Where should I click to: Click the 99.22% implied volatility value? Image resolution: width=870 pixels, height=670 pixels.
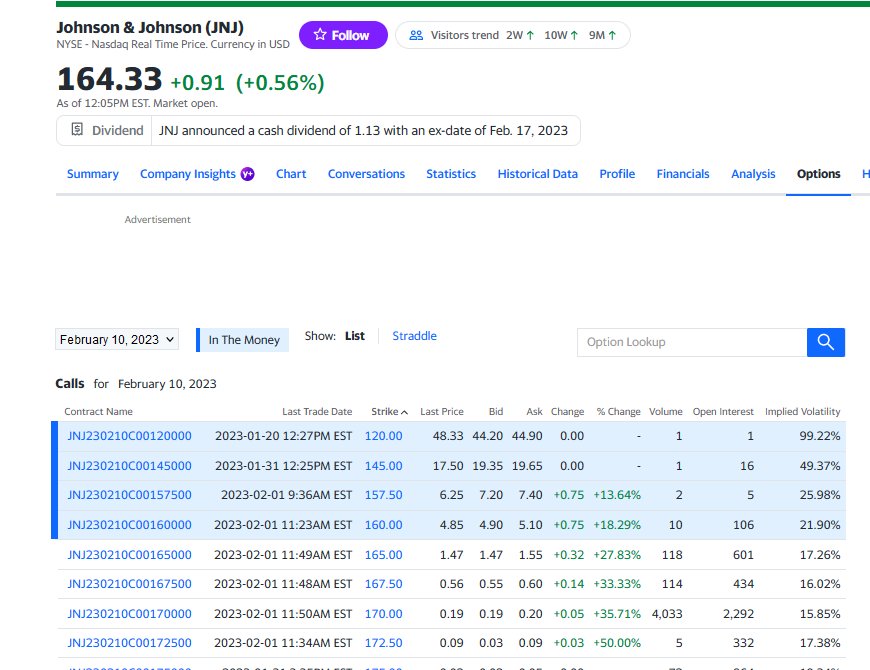[x=820, y=436]
